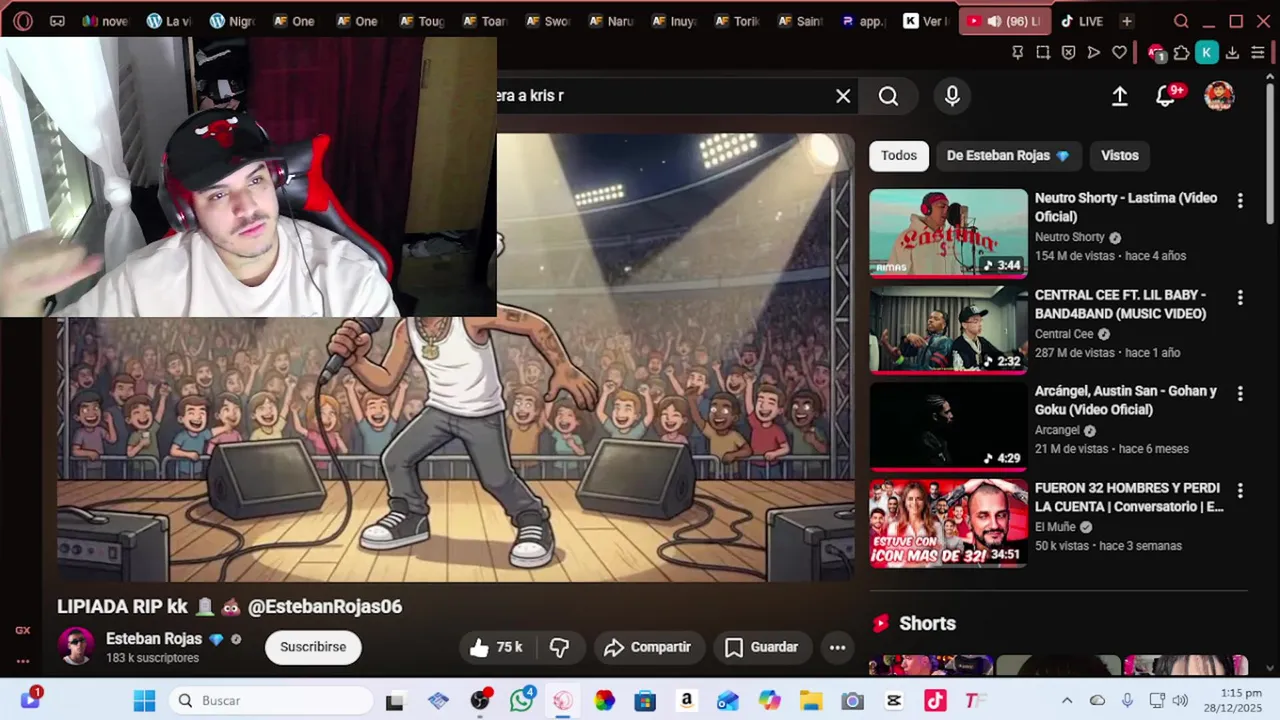Click the teal K extension icon
This screenshot has width=1280, height=720.
point(1207,53)
